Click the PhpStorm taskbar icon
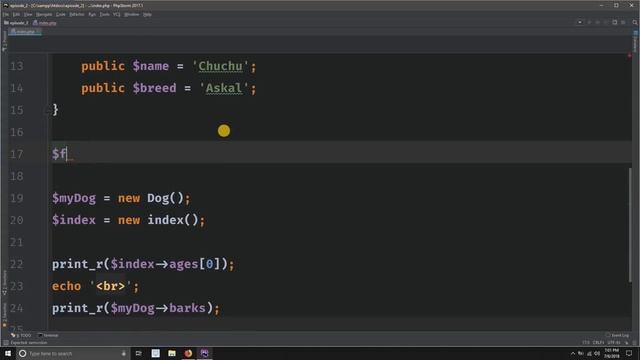The height and width of the screenshot is (360, 640). click(x=204, y=353)
